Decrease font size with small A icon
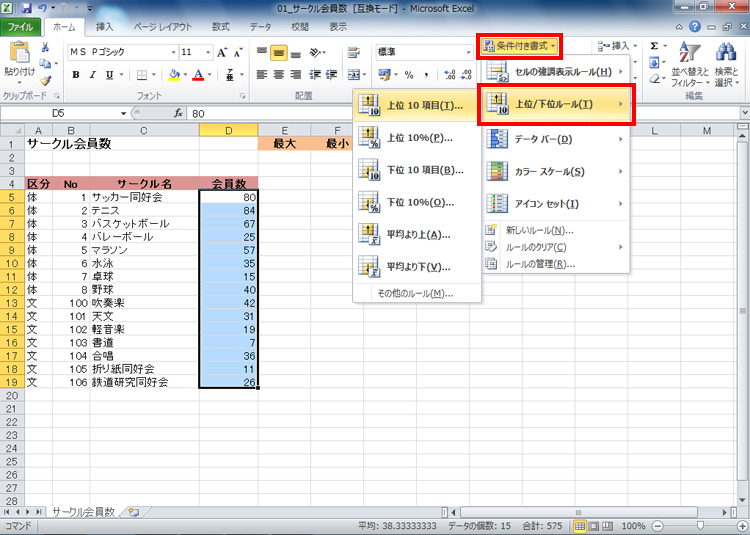 click(238, 52)
